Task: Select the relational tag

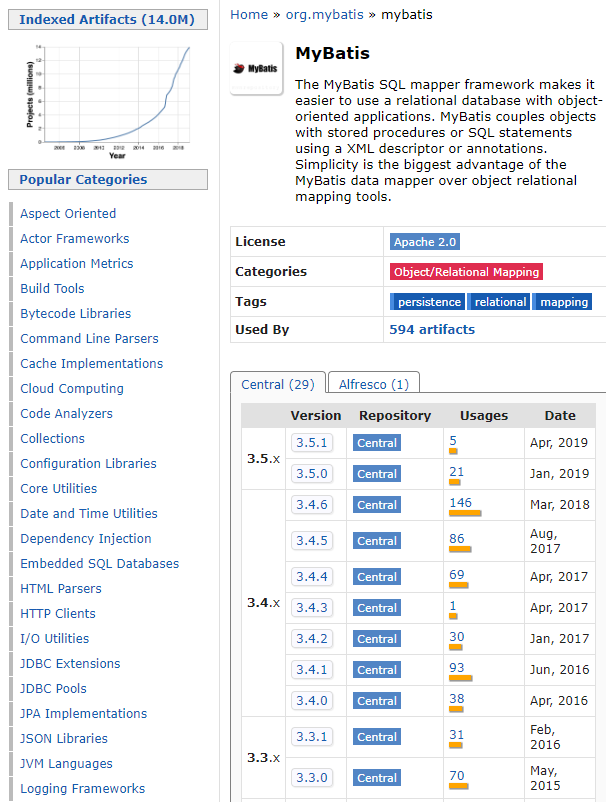Action: tap(499, 302)
